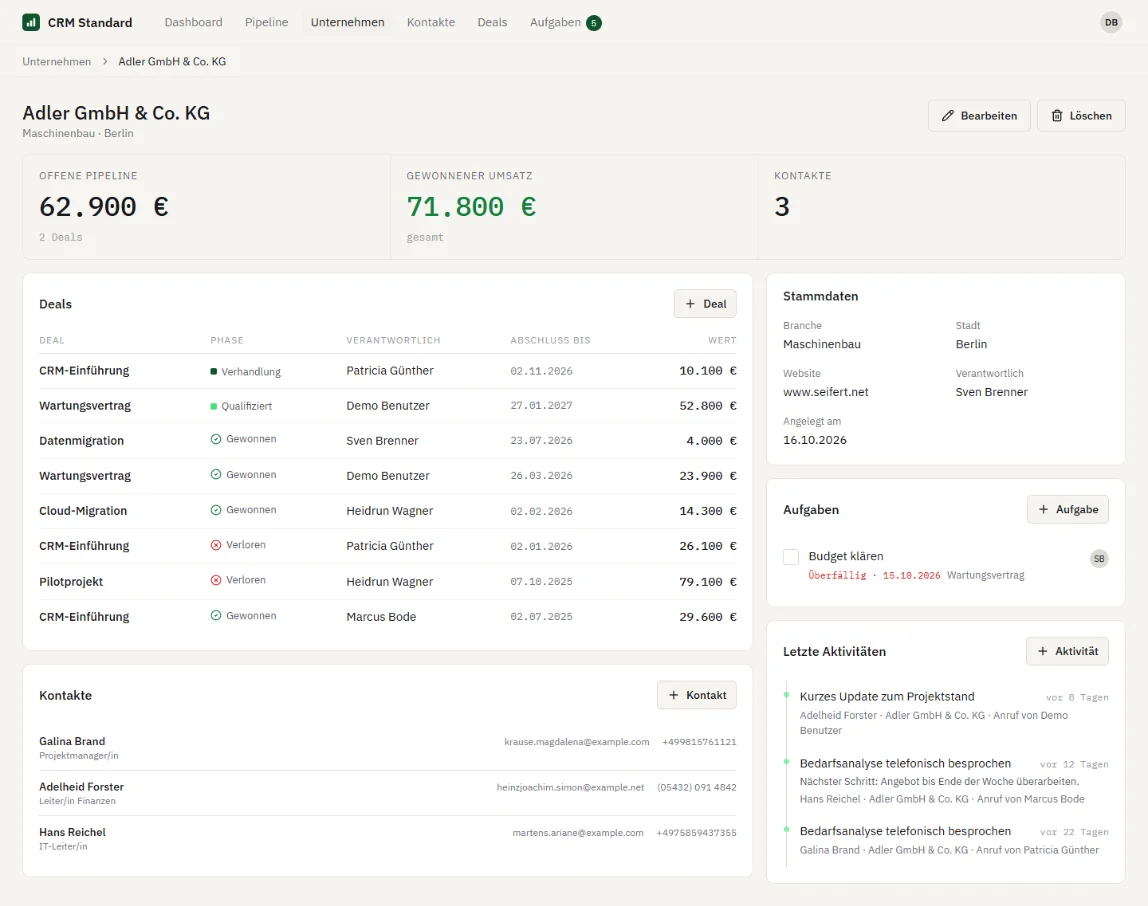Image resolution: width=1148 pixels, height=906 pixels.
Task: Click phone number (05432) 091 4842
Action: [696, 787]
